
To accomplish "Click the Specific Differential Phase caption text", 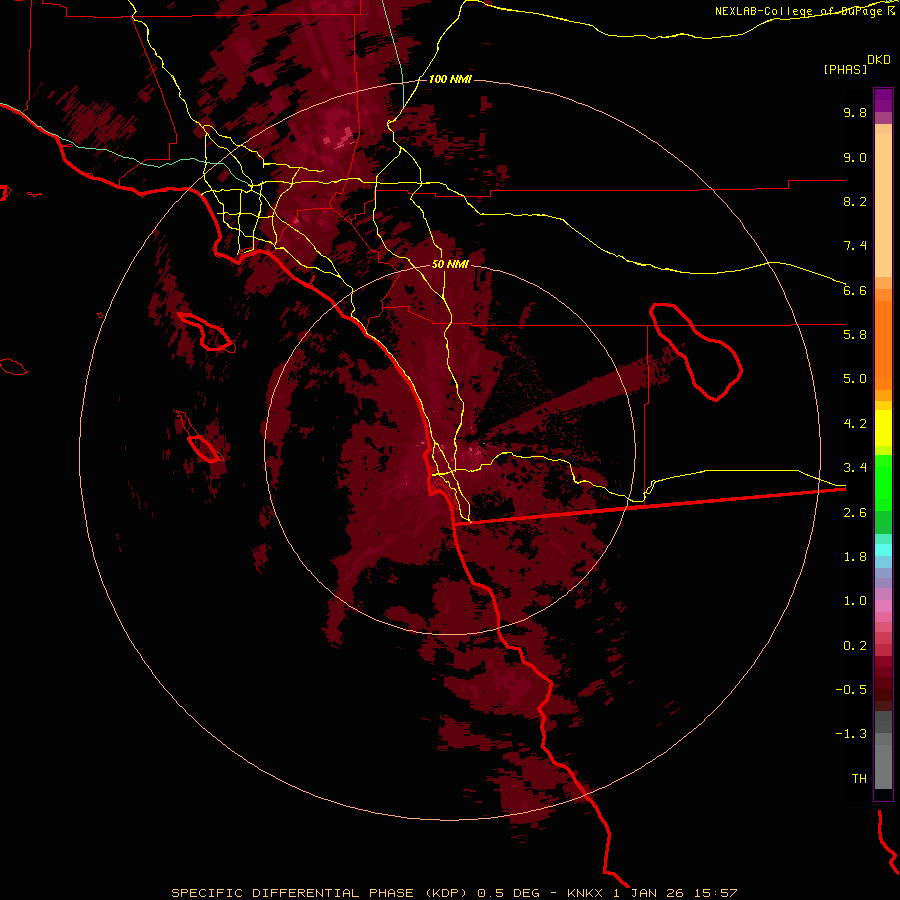I will [x=454, y=893].
